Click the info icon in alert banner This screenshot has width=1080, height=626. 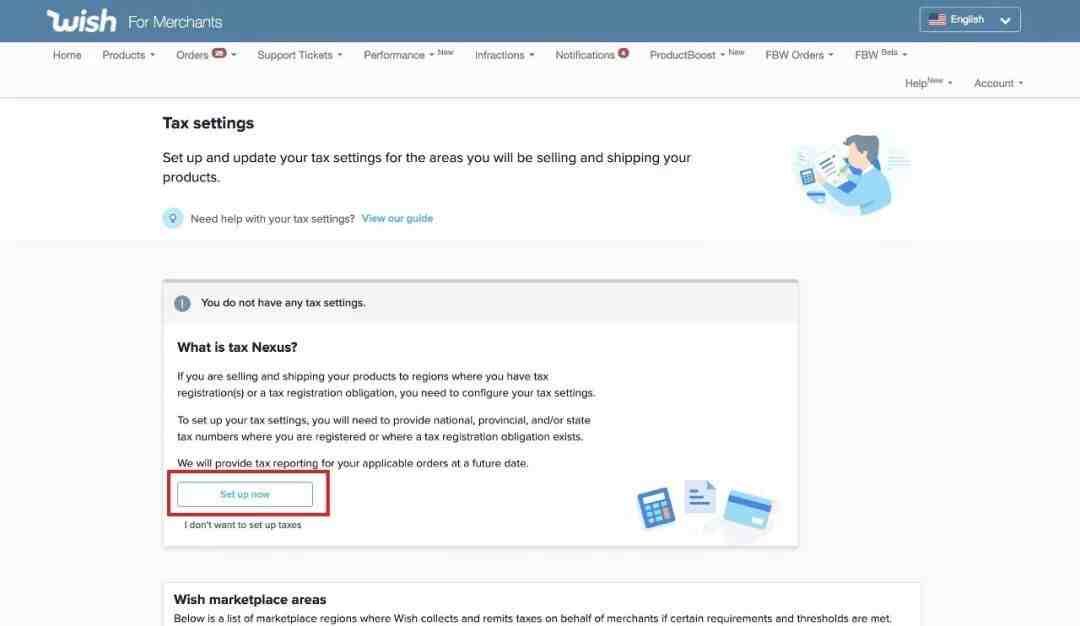(182, 303)
